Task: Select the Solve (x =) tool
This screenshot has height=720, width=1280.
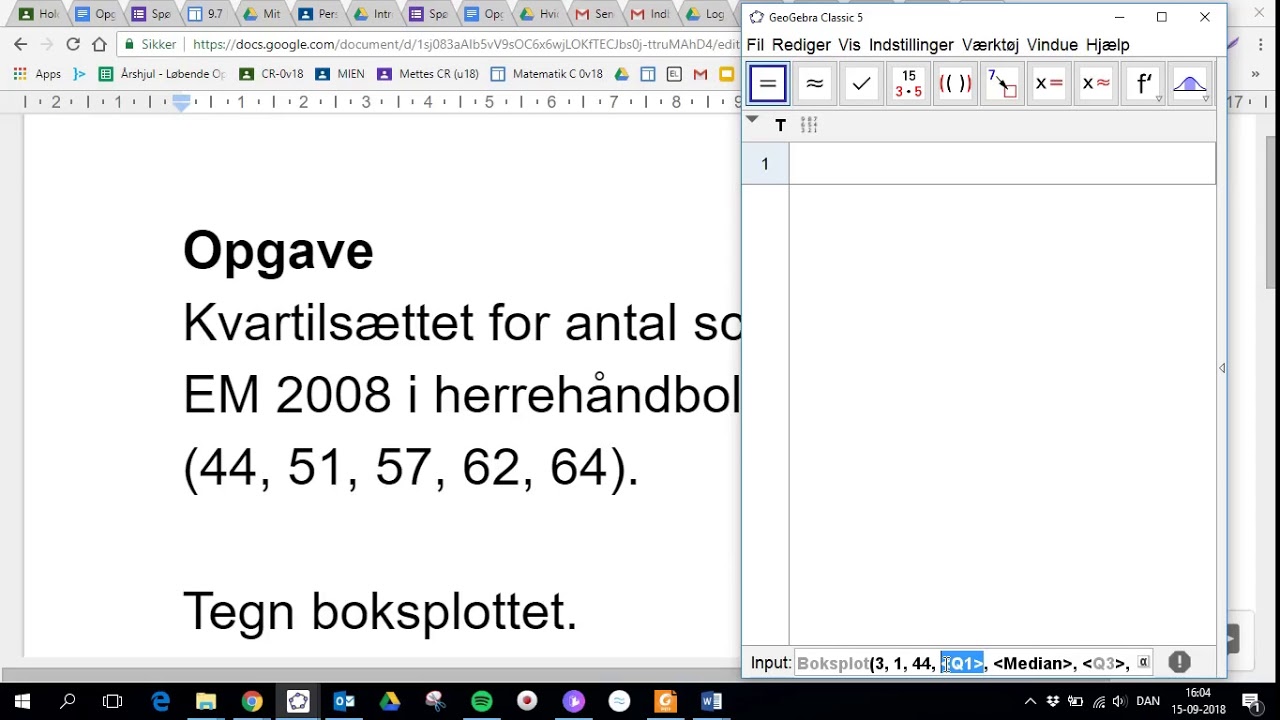Action: pyautogui.click(x=1048, y=84)
